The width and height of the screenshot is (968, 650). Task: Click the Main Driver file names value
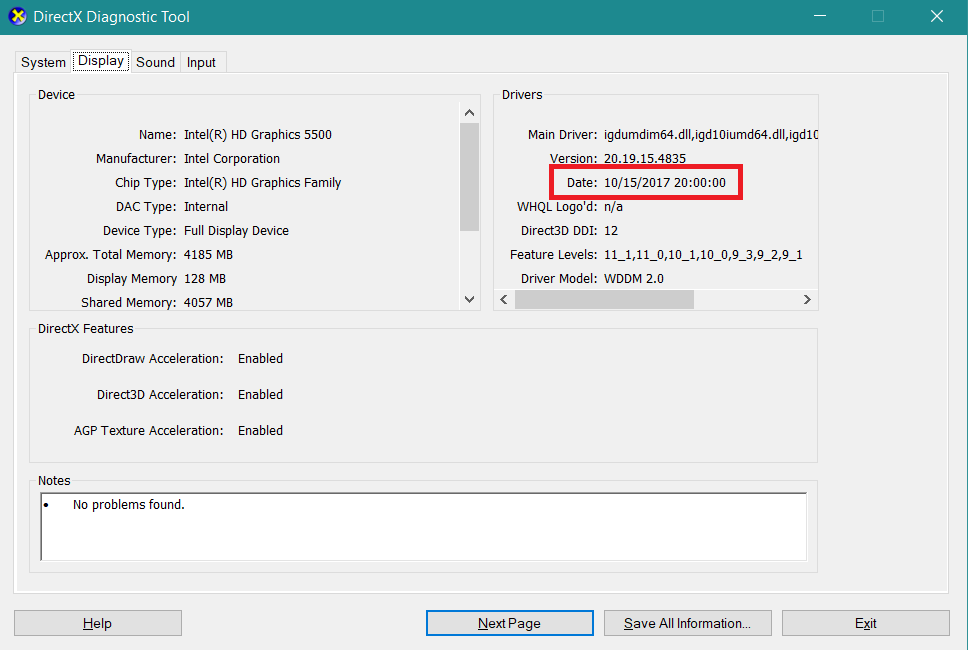pos(711,135)
